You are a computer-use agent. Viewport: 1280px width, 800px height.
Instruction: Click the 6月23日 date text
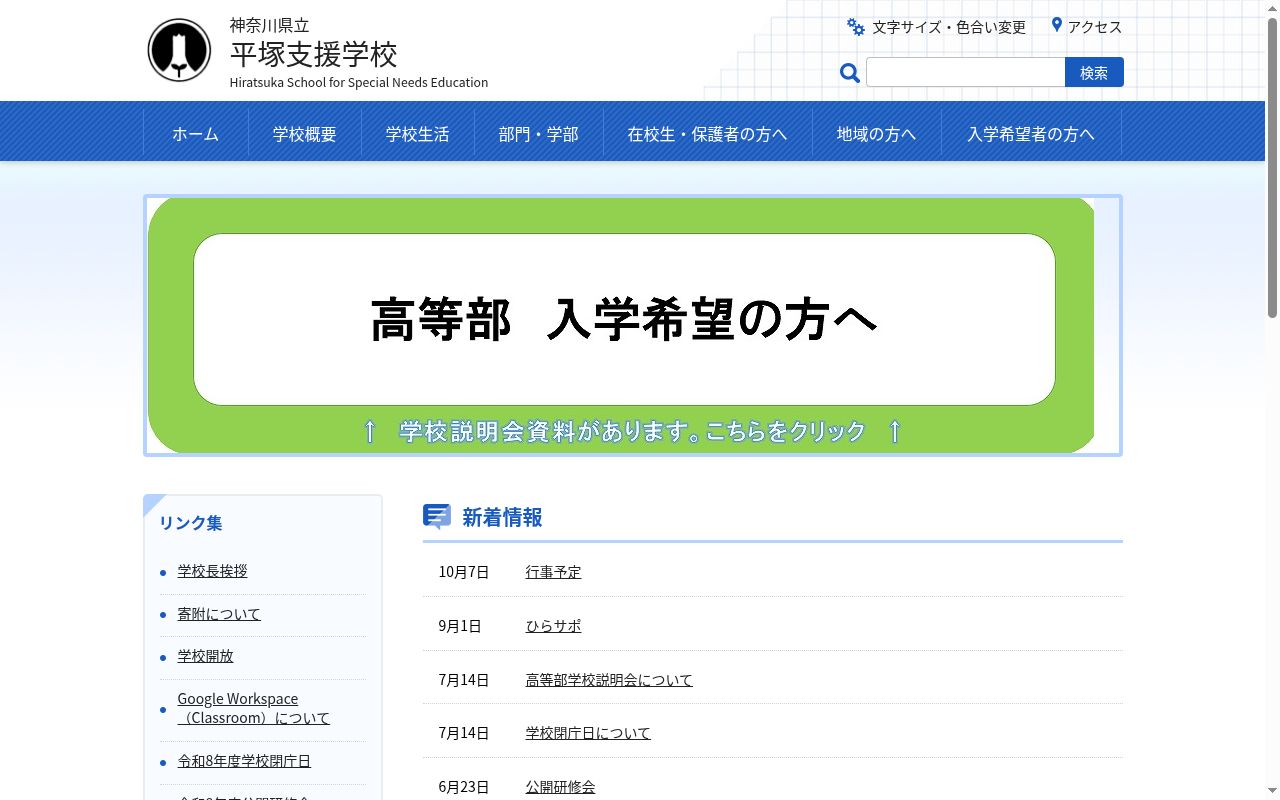(464, 787)
